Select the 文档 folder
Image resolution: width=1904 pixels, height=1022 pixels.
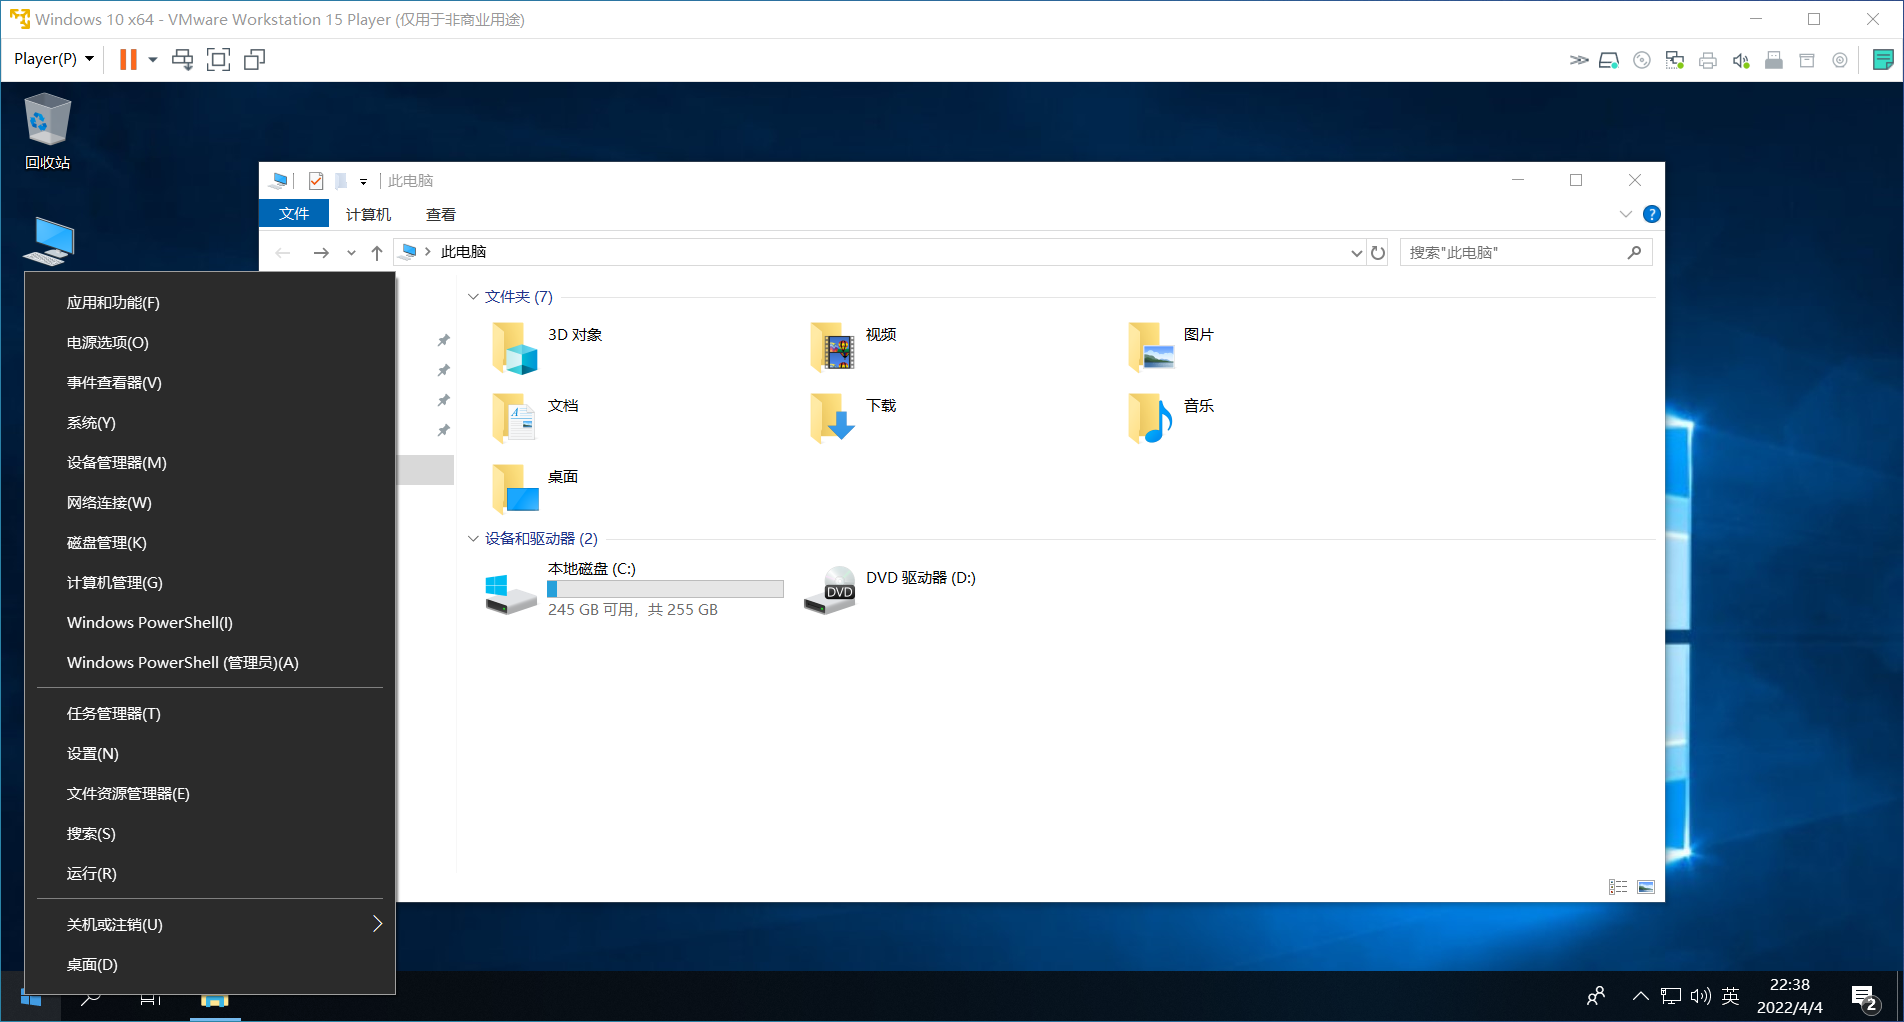[x=536, y=417]
